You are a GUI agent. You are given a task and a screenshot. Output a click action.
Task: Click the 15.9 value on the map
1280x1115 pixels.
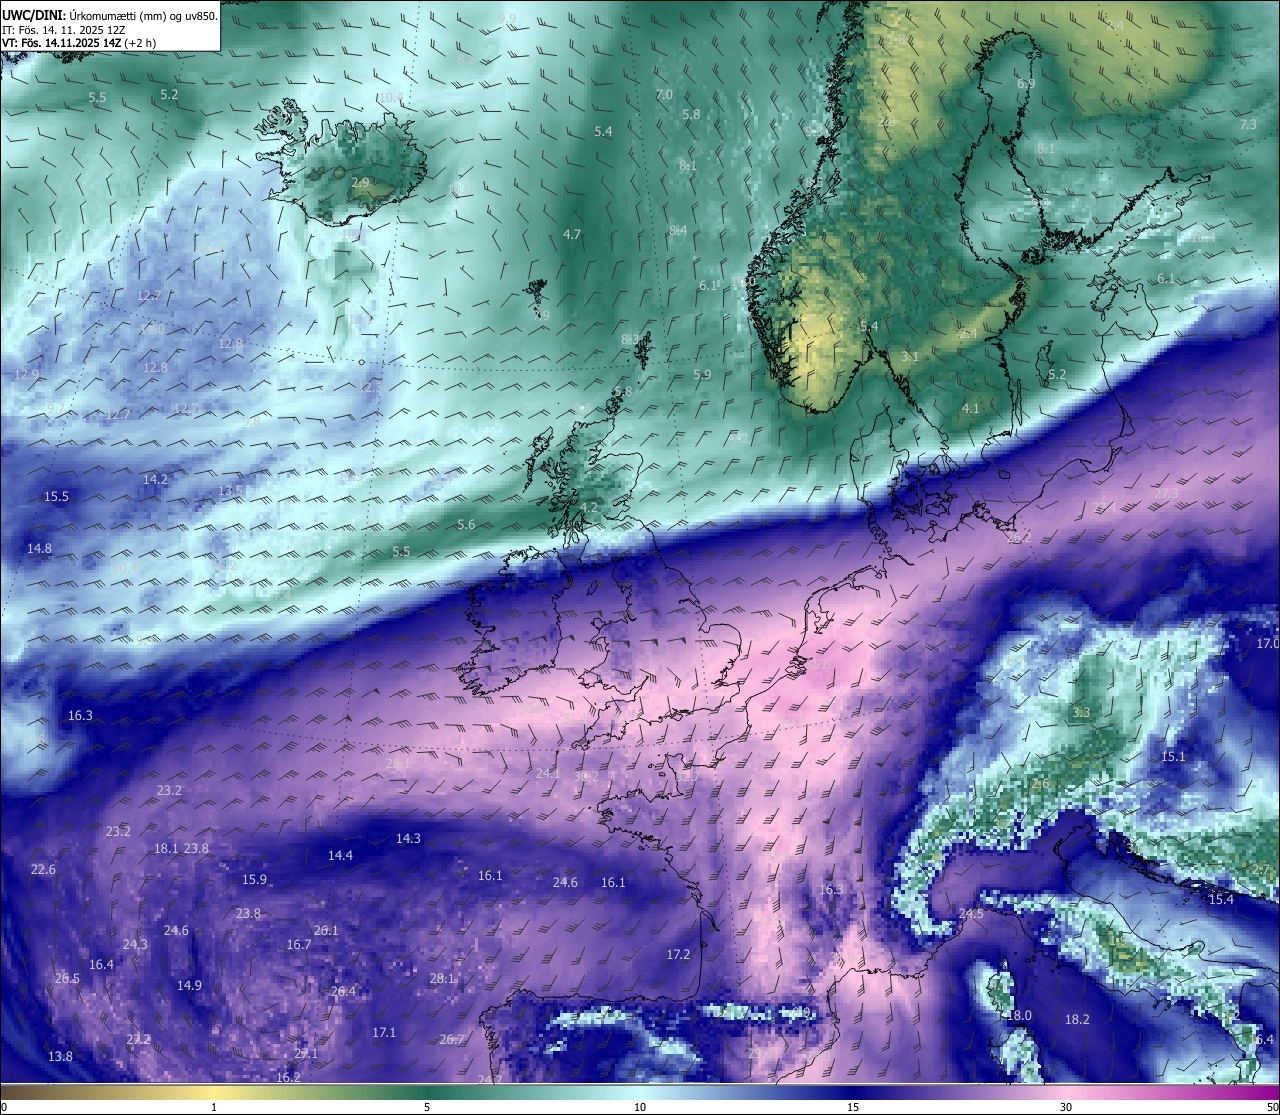point(254,880)
